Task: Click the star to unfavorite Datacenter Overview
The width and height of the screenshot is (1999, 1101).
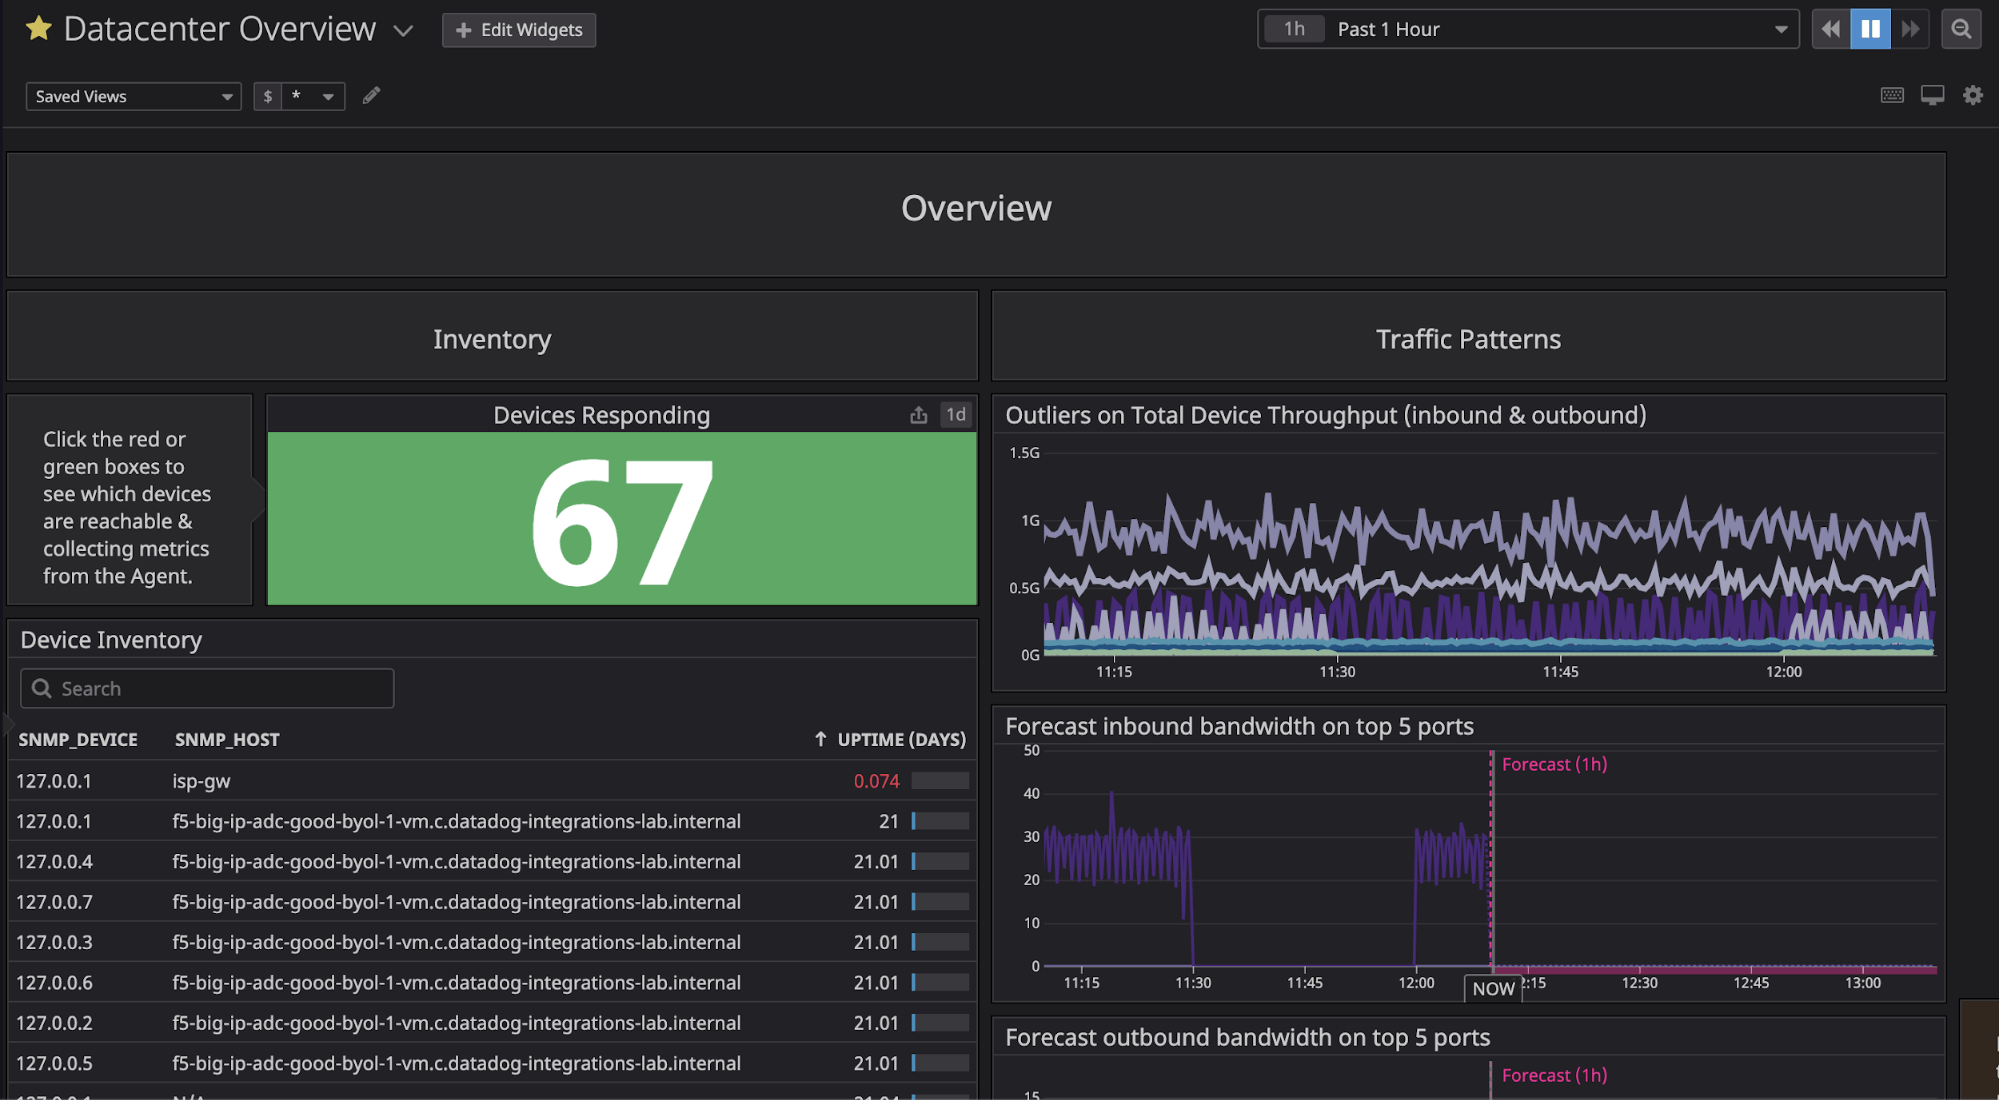Action: [x=38, y=28]
